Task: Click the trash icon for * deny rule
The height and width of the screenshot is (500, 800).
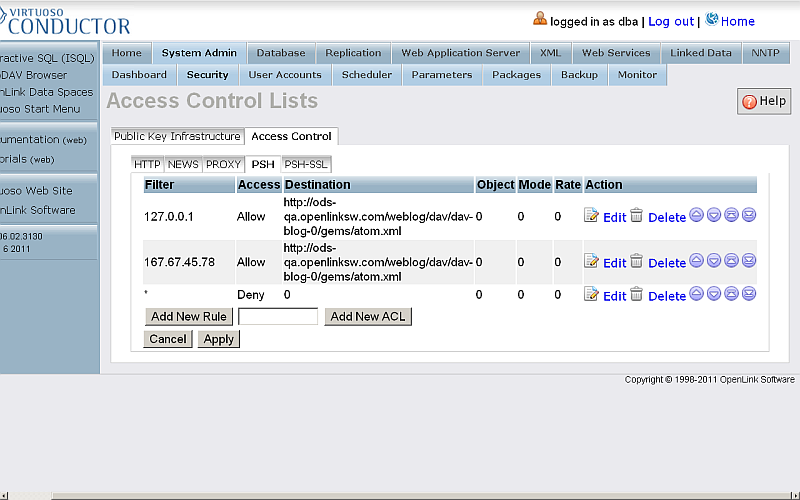Action: [x=637, y=294]
